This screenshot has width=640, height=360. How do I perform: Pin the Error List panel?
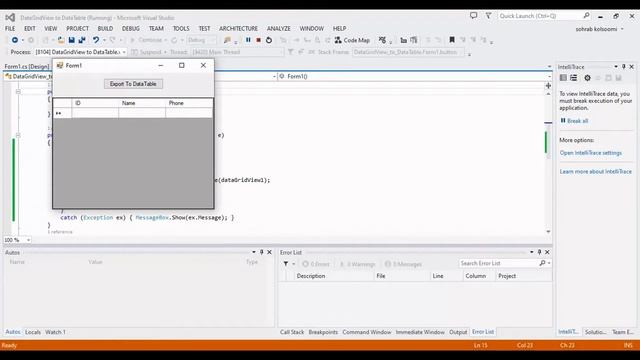click(539, 252)
